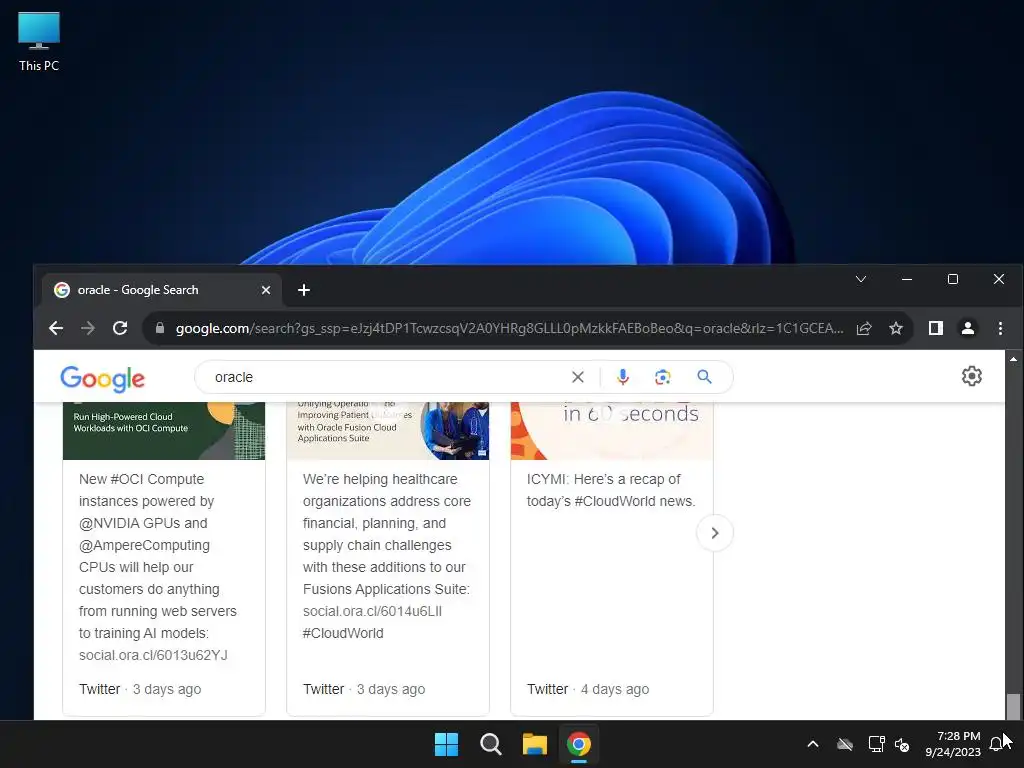This screenshot has width=1024, height=768.
Task: Click the OneDrive cloud tray icon
Action: 845,744
